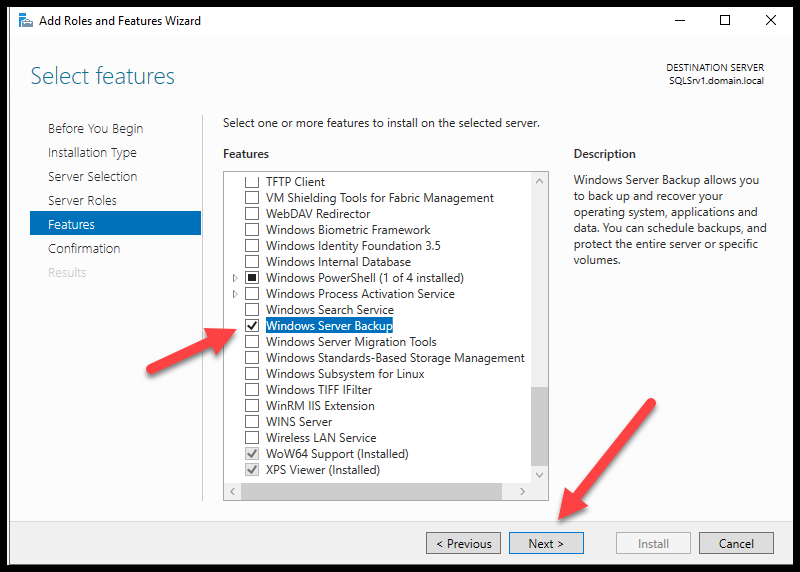Tick Windows Standards-Based Storage Management checkbox
Viewport: 800px width, 572px height.
point(252,358)
